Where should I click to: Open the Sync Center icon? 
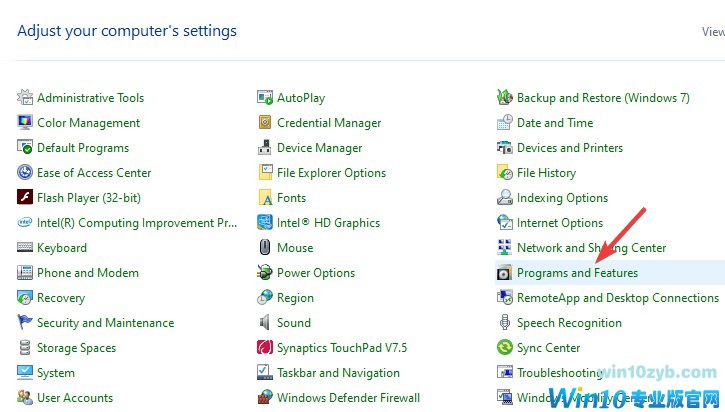pyautogui.click(x=505, y=348)
